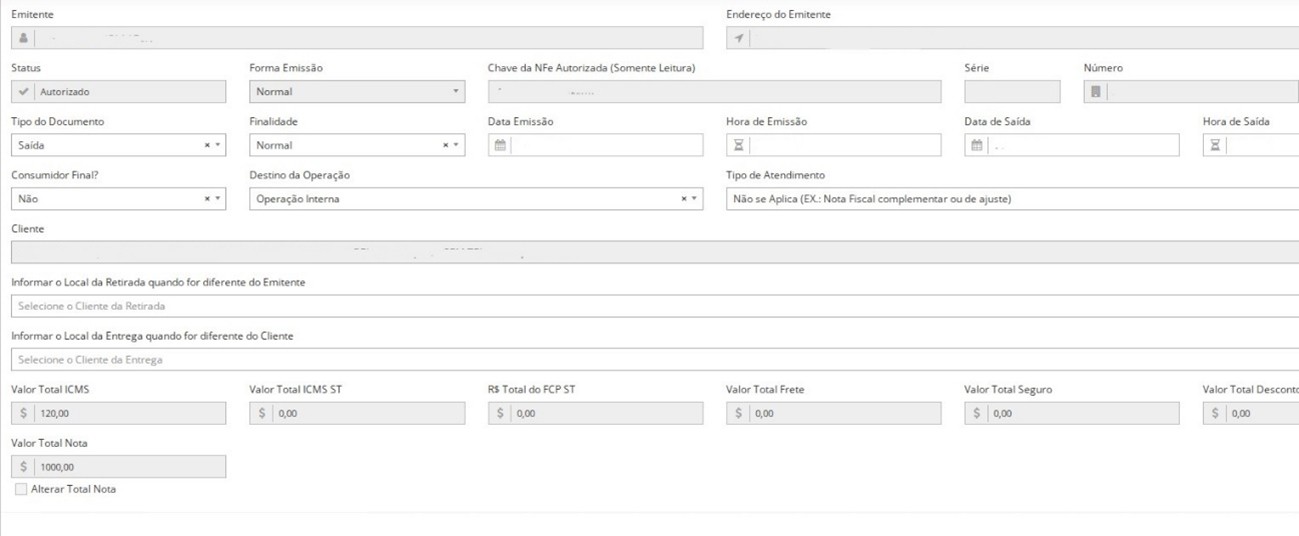Screen dimensions: 1299x536
Task: Click the Valor Total Nota value 1000,00
Action: tap(57, 467)
